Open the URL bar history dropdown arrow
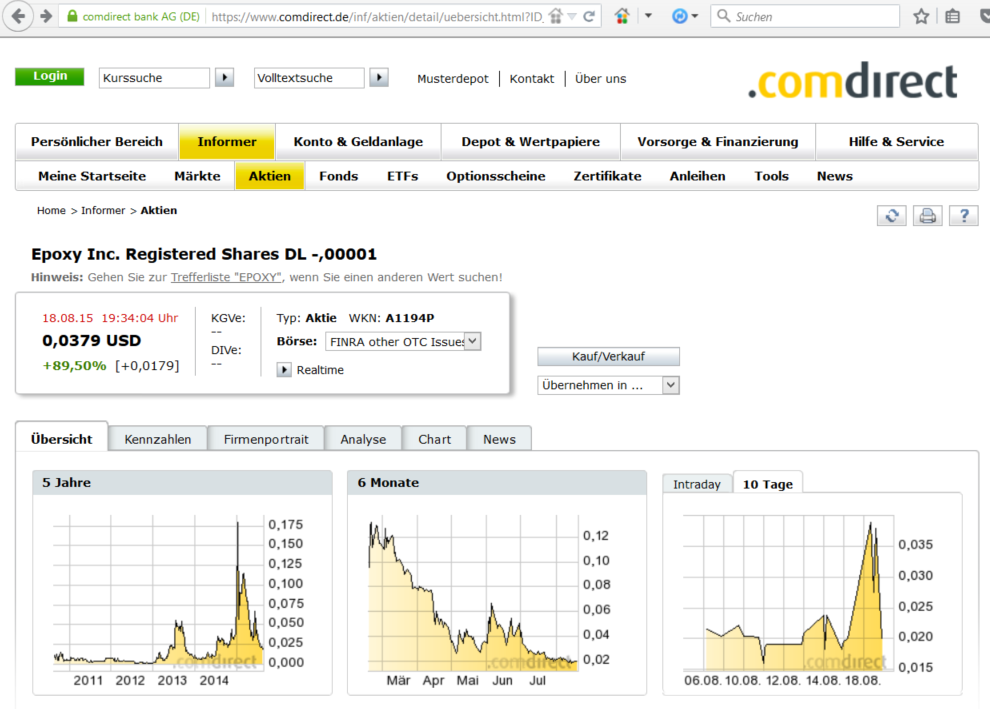The height and width of the screenshot is (709, 990). click(572, 16)
